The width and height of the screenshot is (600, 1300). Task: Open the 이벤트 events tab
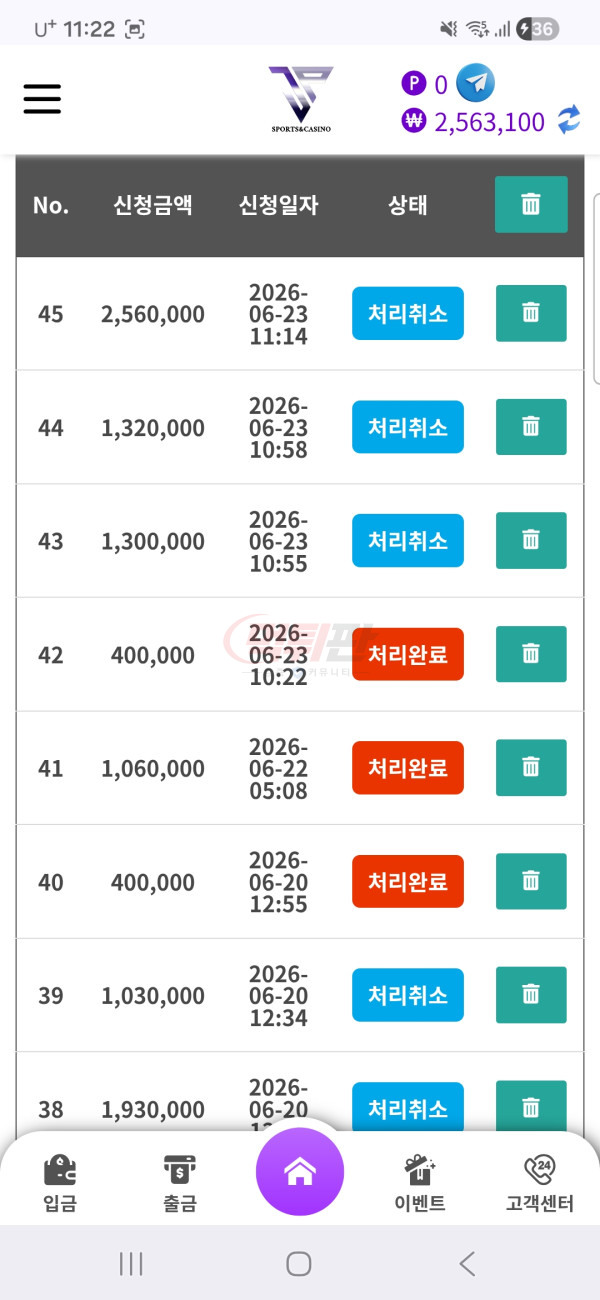(x=420, y=1184)
